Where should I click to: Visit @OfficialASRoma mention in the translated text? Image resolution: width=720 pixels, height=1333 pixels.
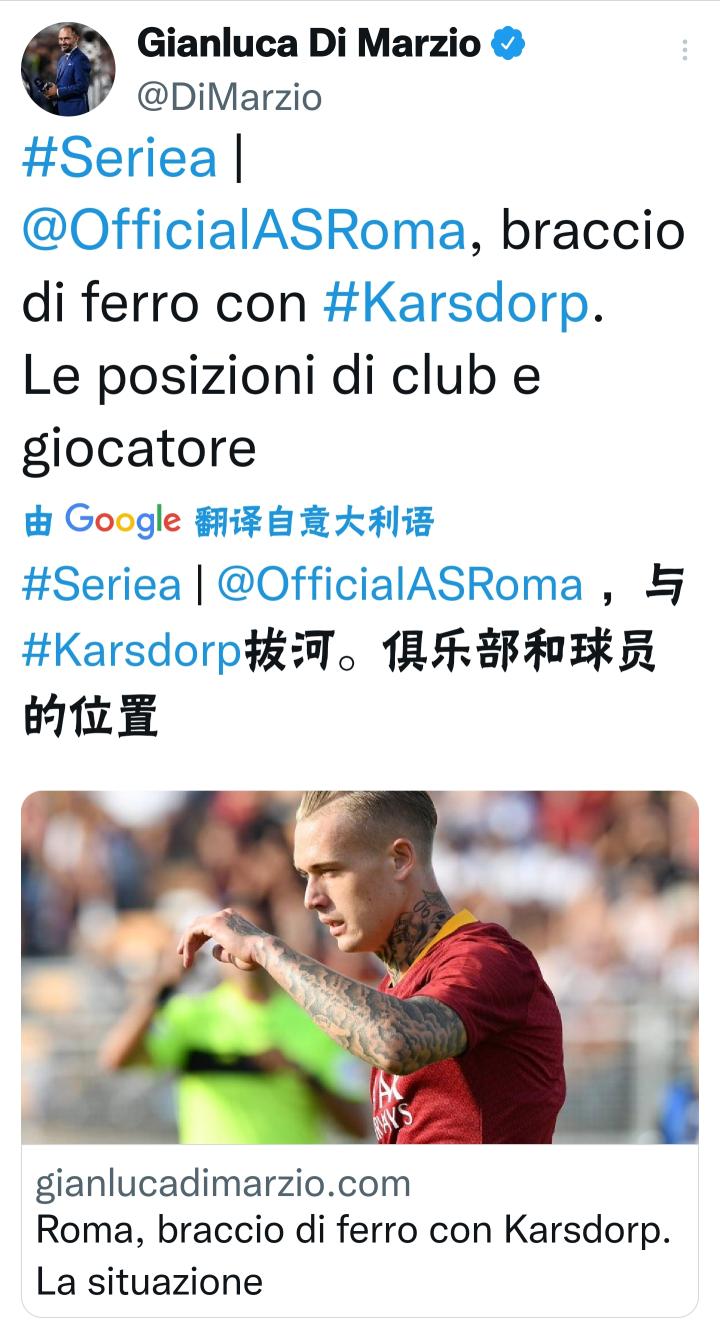point(400,585)
